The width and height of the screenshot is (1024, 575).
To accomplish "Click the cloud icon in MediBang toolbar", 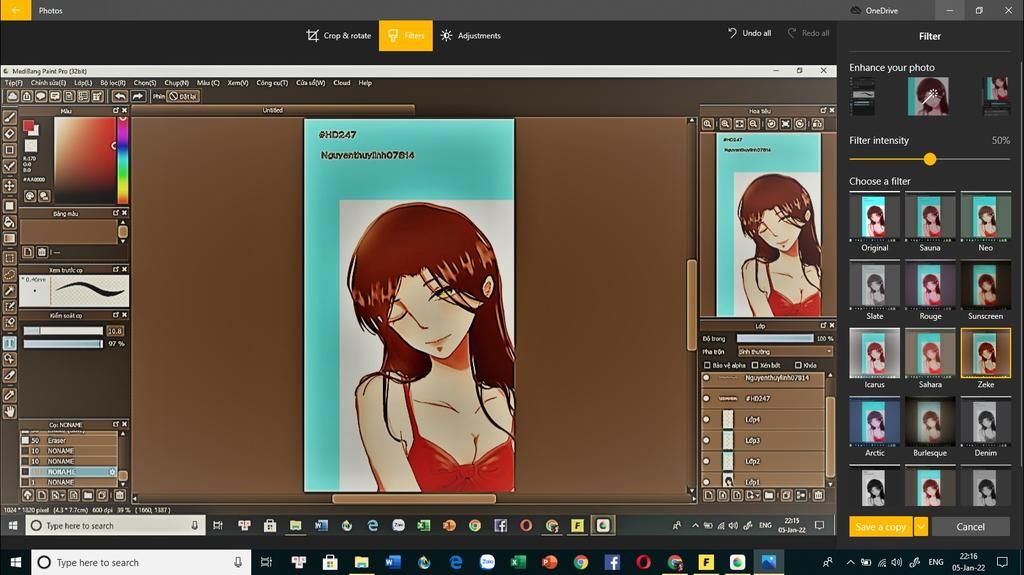I will pyautogui.click(x=12, y=96).
